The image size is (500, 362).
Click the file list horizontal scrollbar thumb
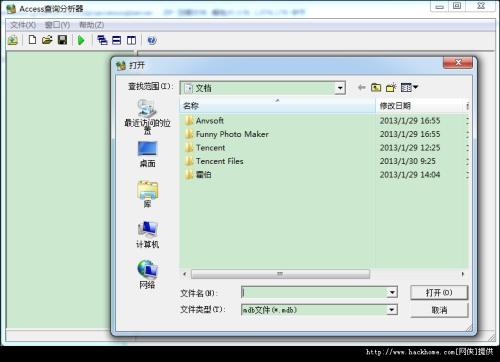tap(280, 274)
